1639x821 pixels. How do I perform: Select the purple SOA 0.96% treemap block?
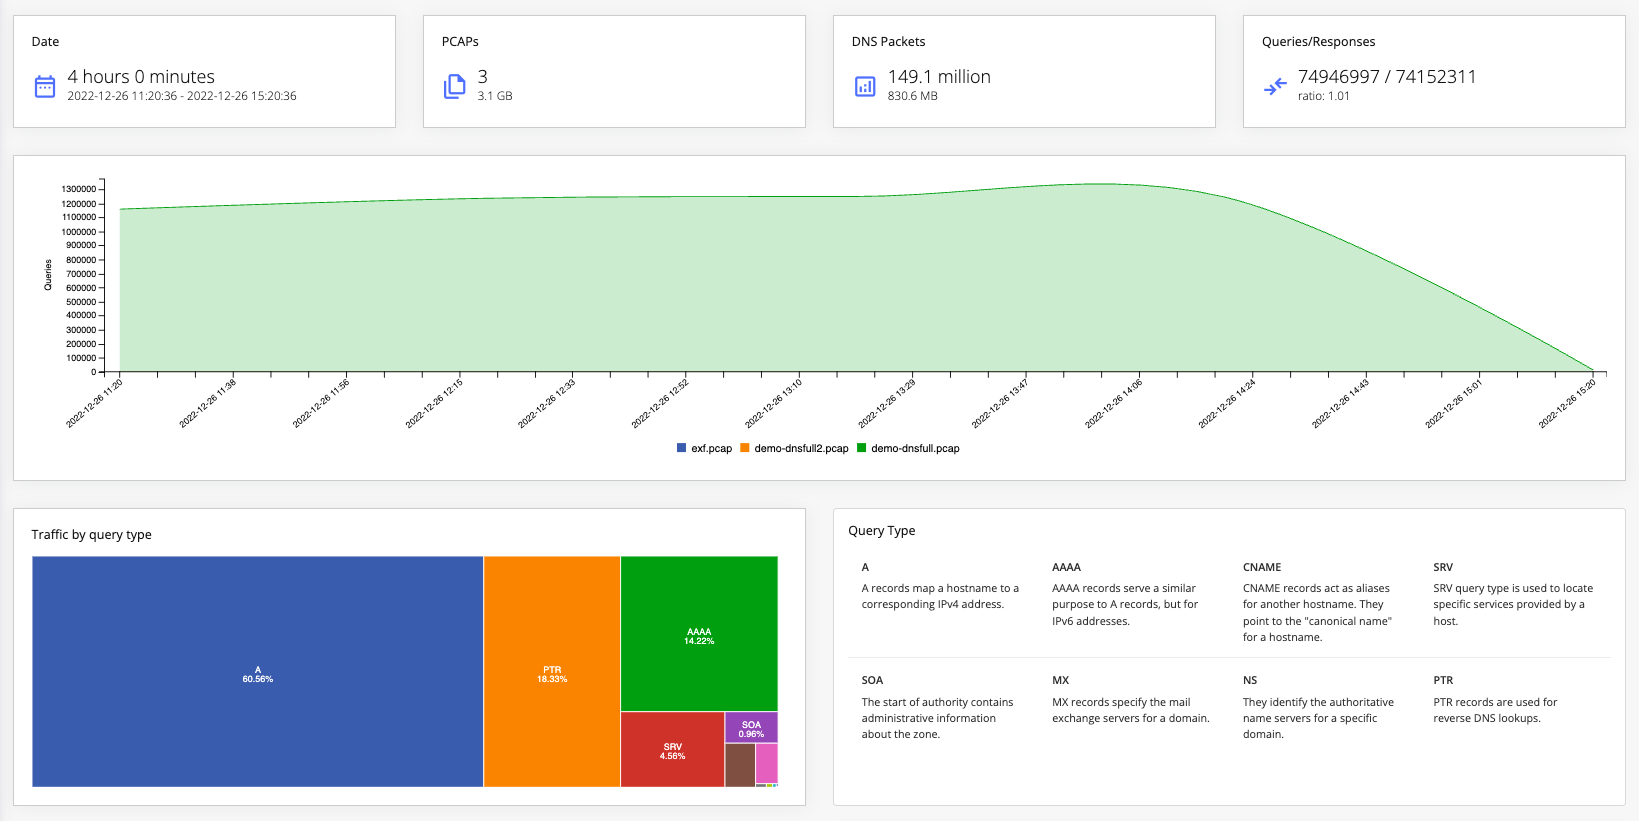tap(751, 727)
